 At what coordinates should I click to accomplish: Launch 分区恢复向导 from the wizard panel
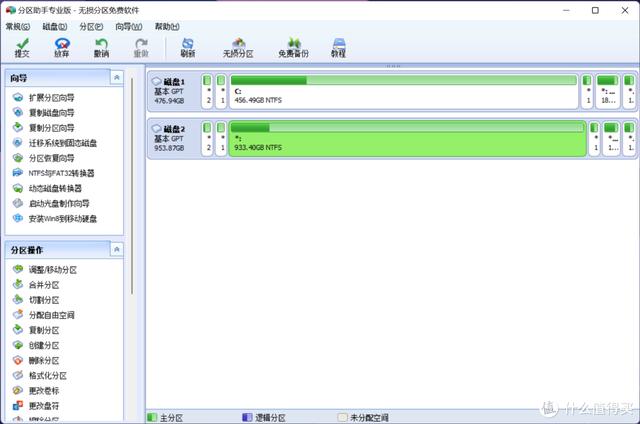[x=44, y=158]
